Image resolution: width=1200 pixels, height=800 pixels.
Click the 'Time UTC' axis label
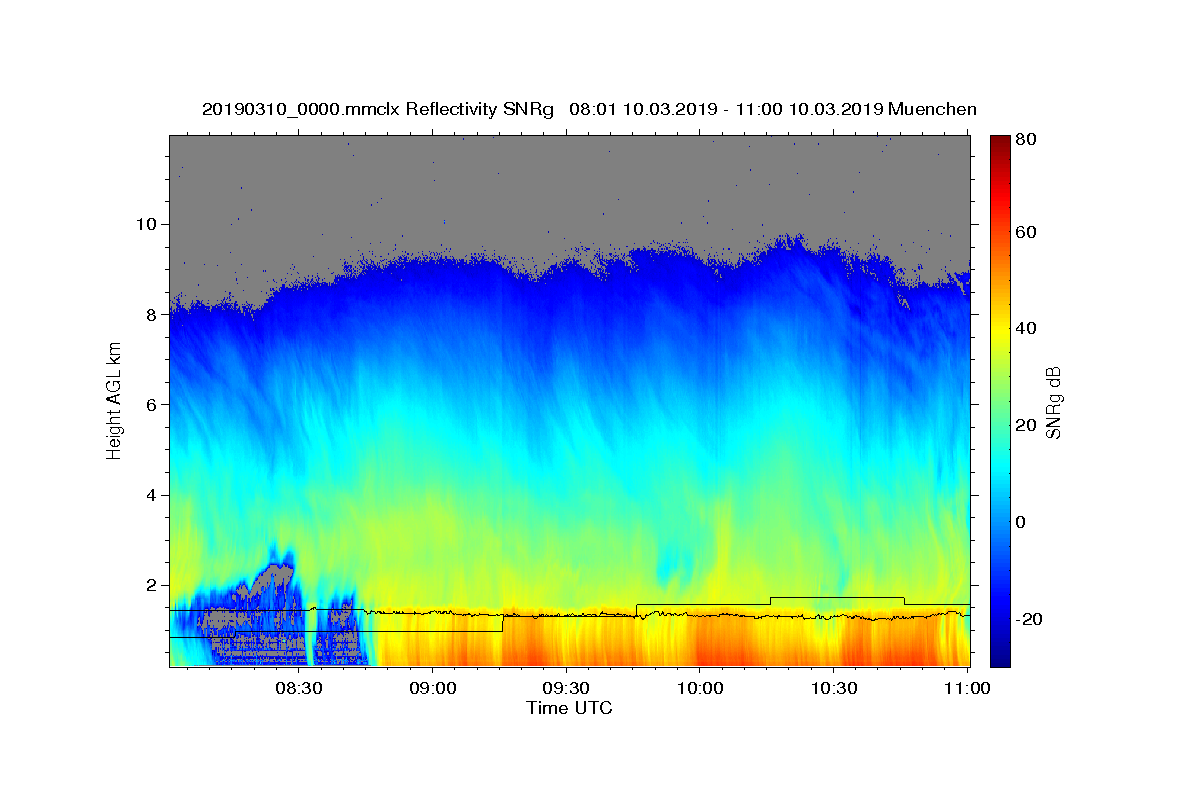click(569, 708)
